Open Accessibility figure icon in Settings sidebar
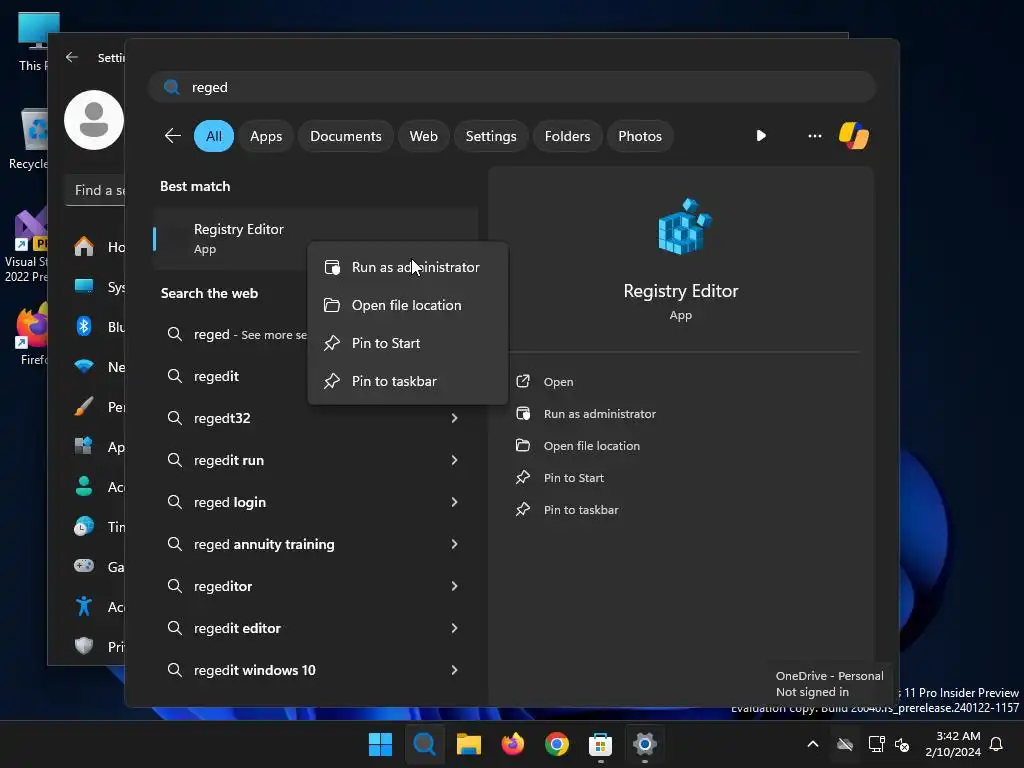The image size is (1024, 768). [84, 606]
